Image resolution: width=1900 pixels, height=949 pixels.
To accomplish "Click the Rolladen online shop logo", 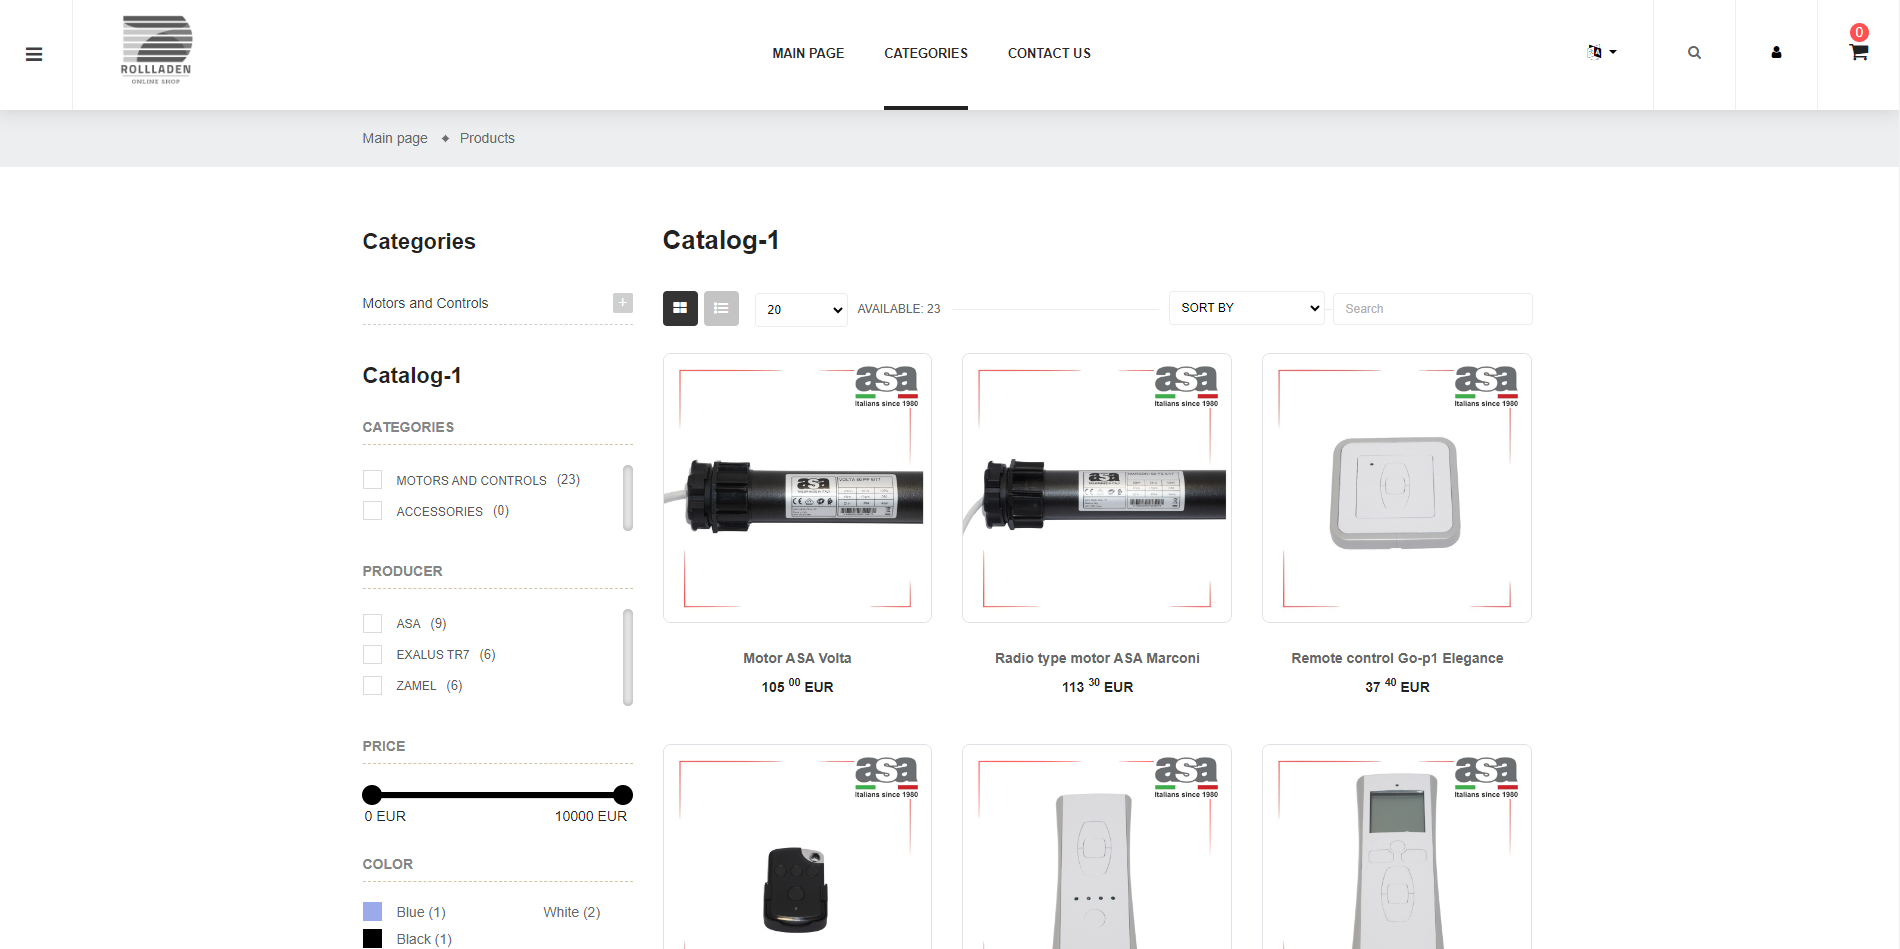I will [156, 51].
